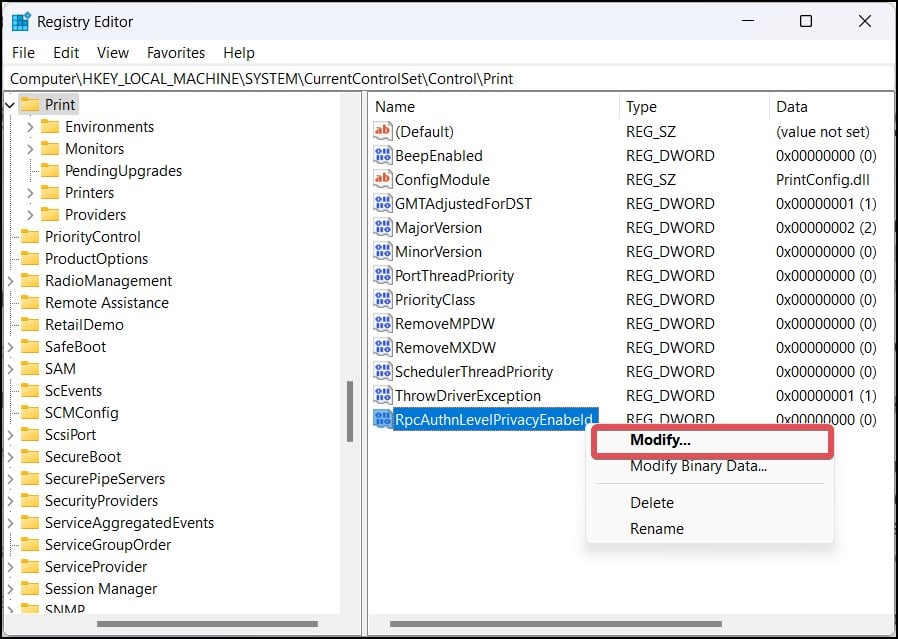Select the SCMConfig key

tap(82, 412)
